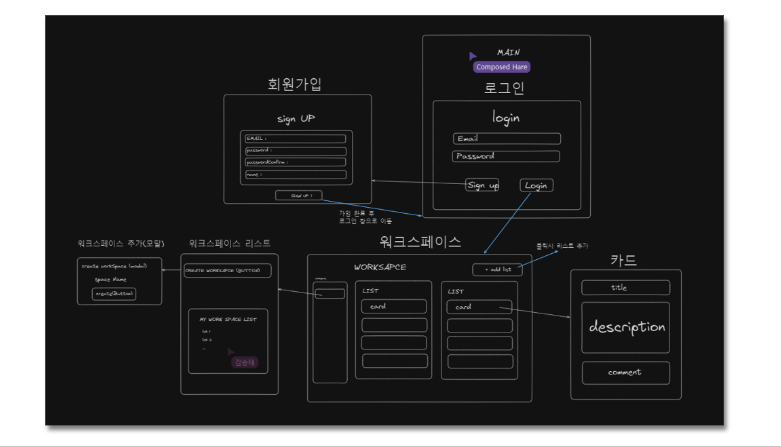Screen dimensions: 781x447
Task: Select the passwordConfirm field
Action: pyautogui.click(x=295, y=162)
